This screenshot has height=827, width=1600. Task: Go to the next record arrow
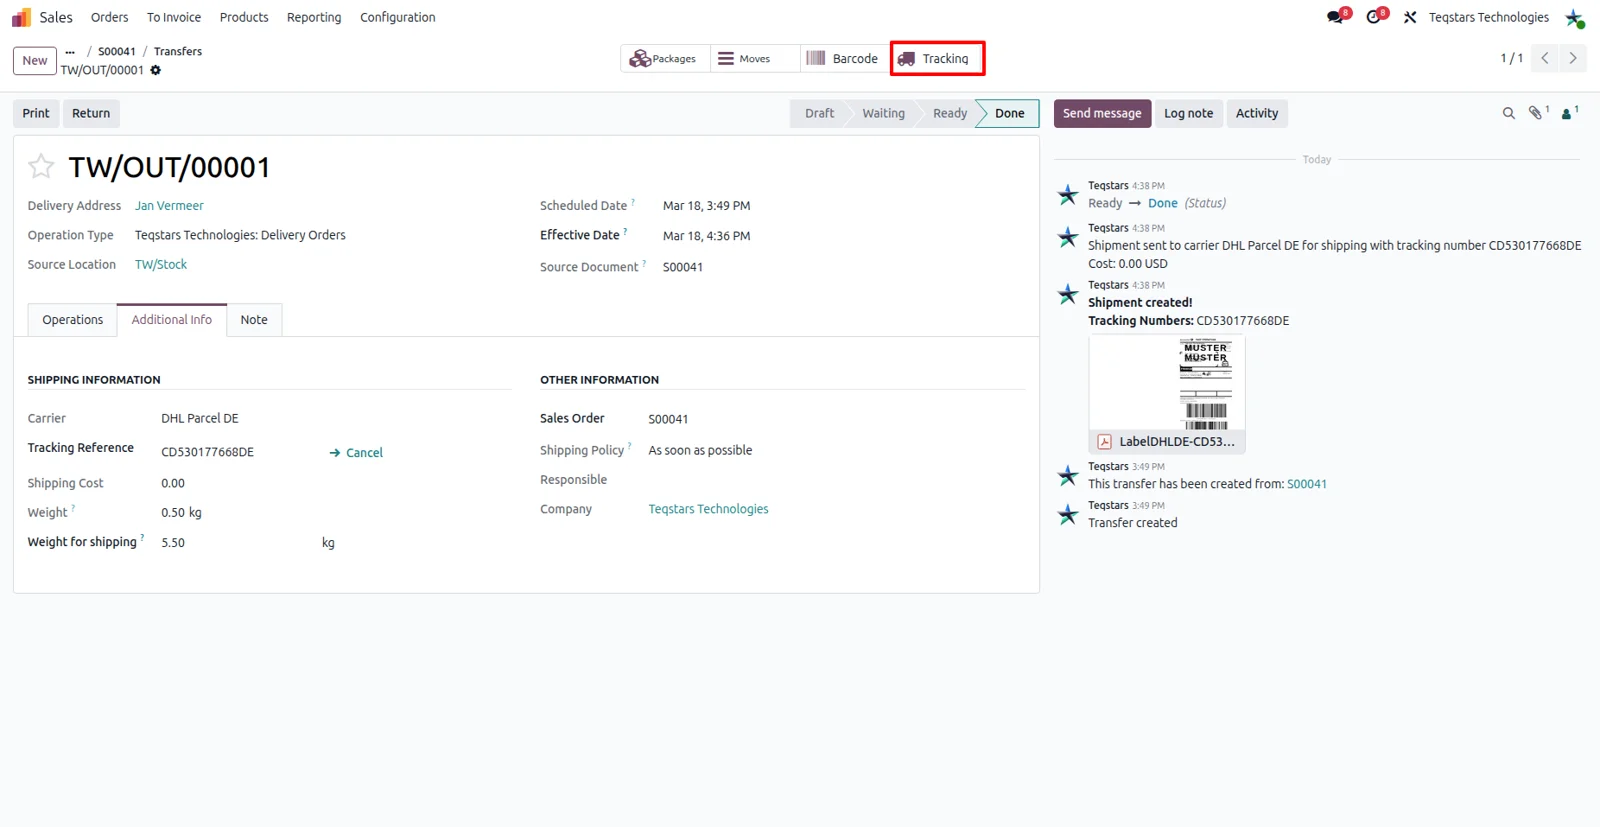pos(1573,58)
